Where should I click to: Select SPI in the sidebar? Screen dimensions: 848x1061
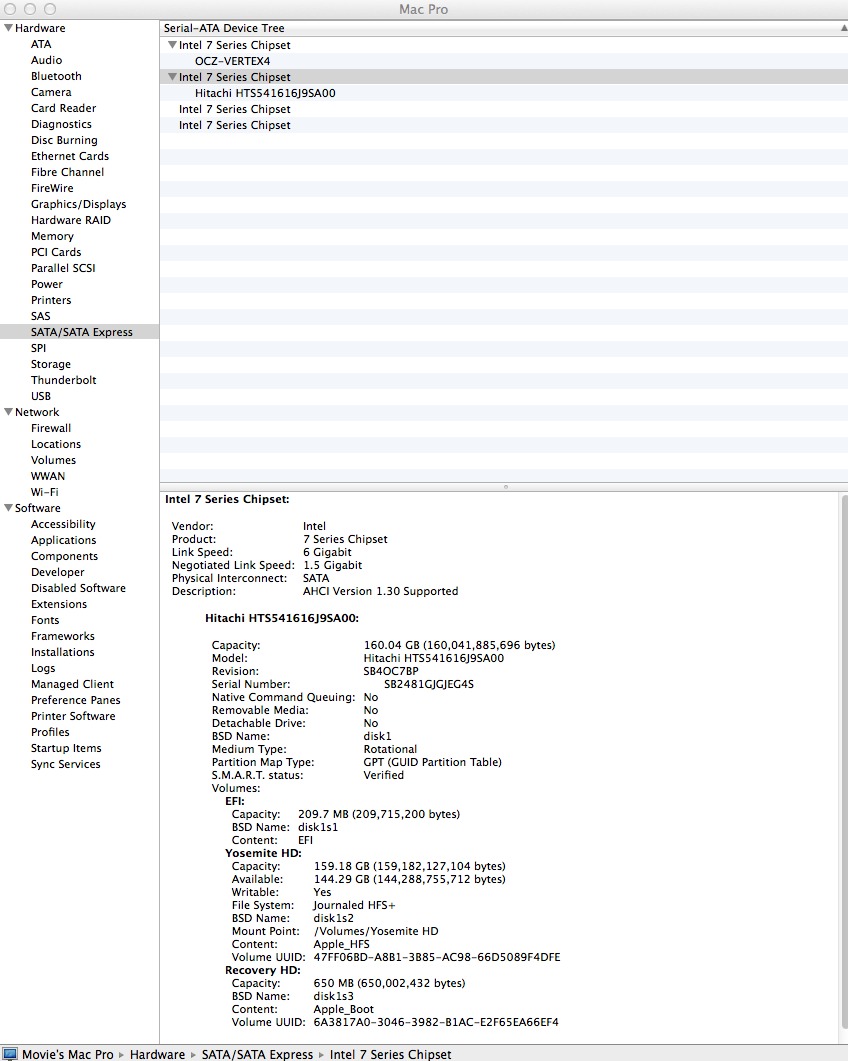click(x=39, y=348)
